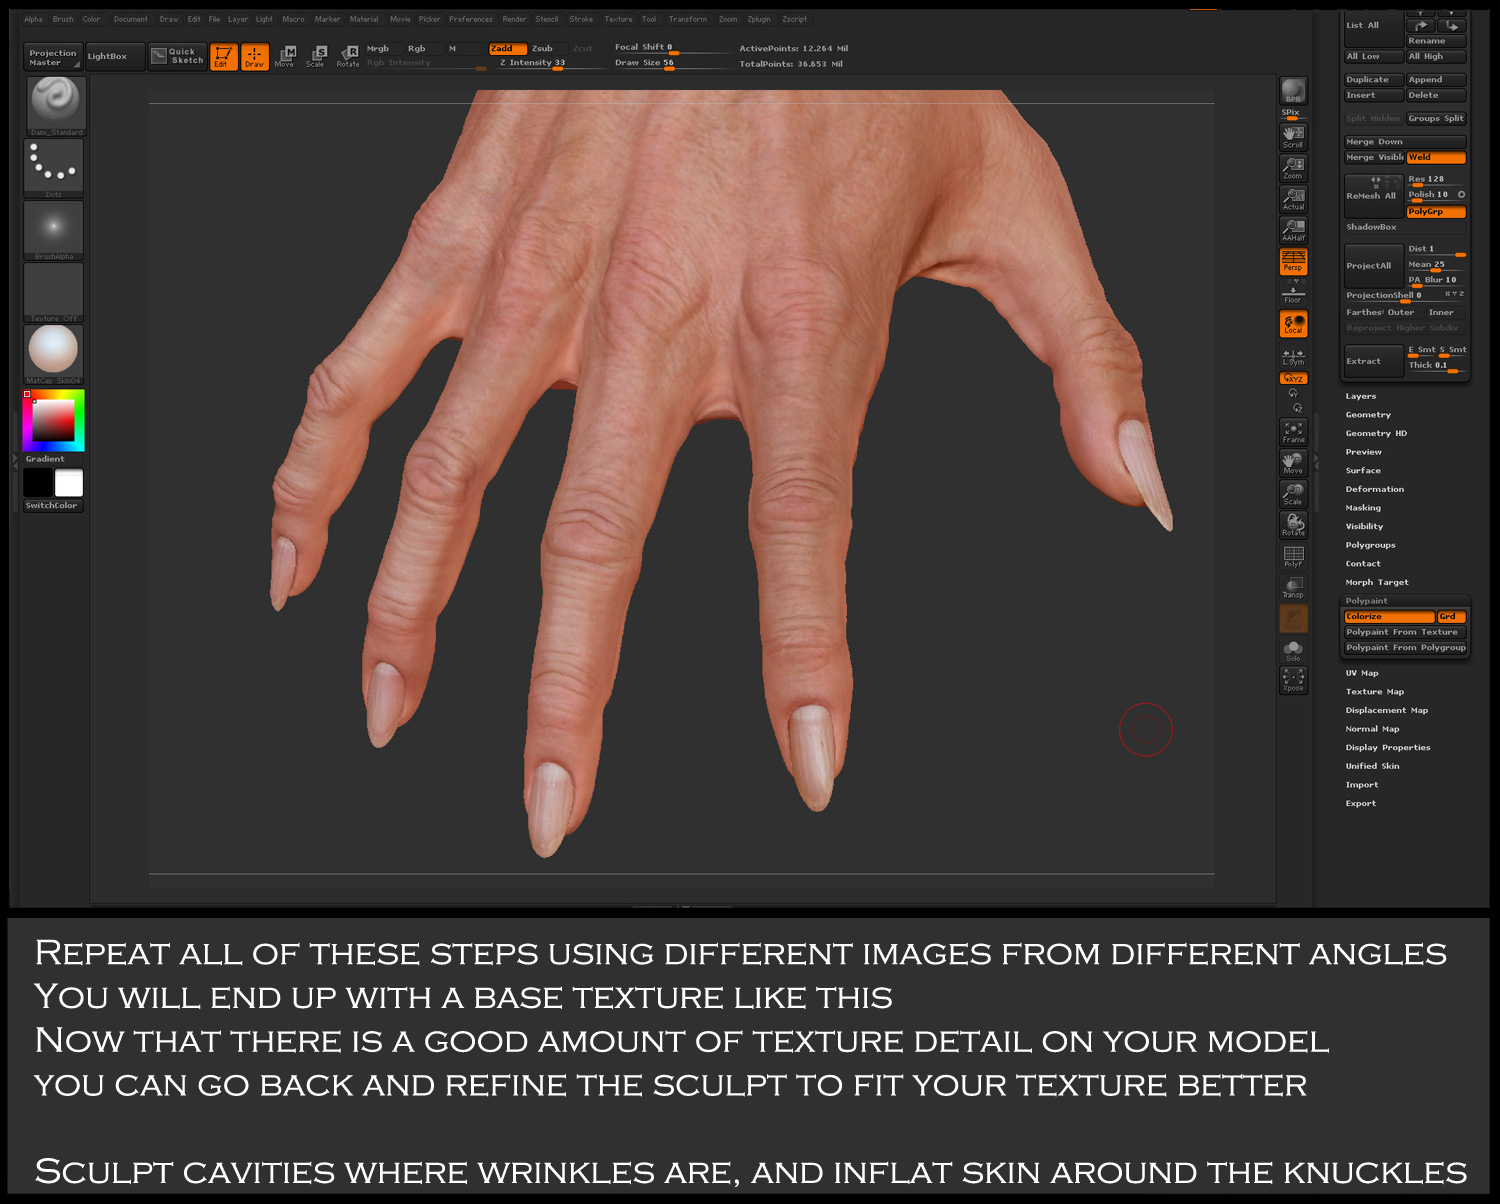
Task: Click the Duplicate subtool button
Action: [1373, 80]
